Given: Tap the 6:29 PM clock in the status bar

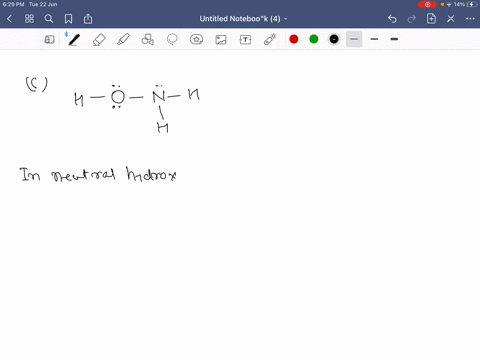Looking at the screenshot, I should [14, 4].
